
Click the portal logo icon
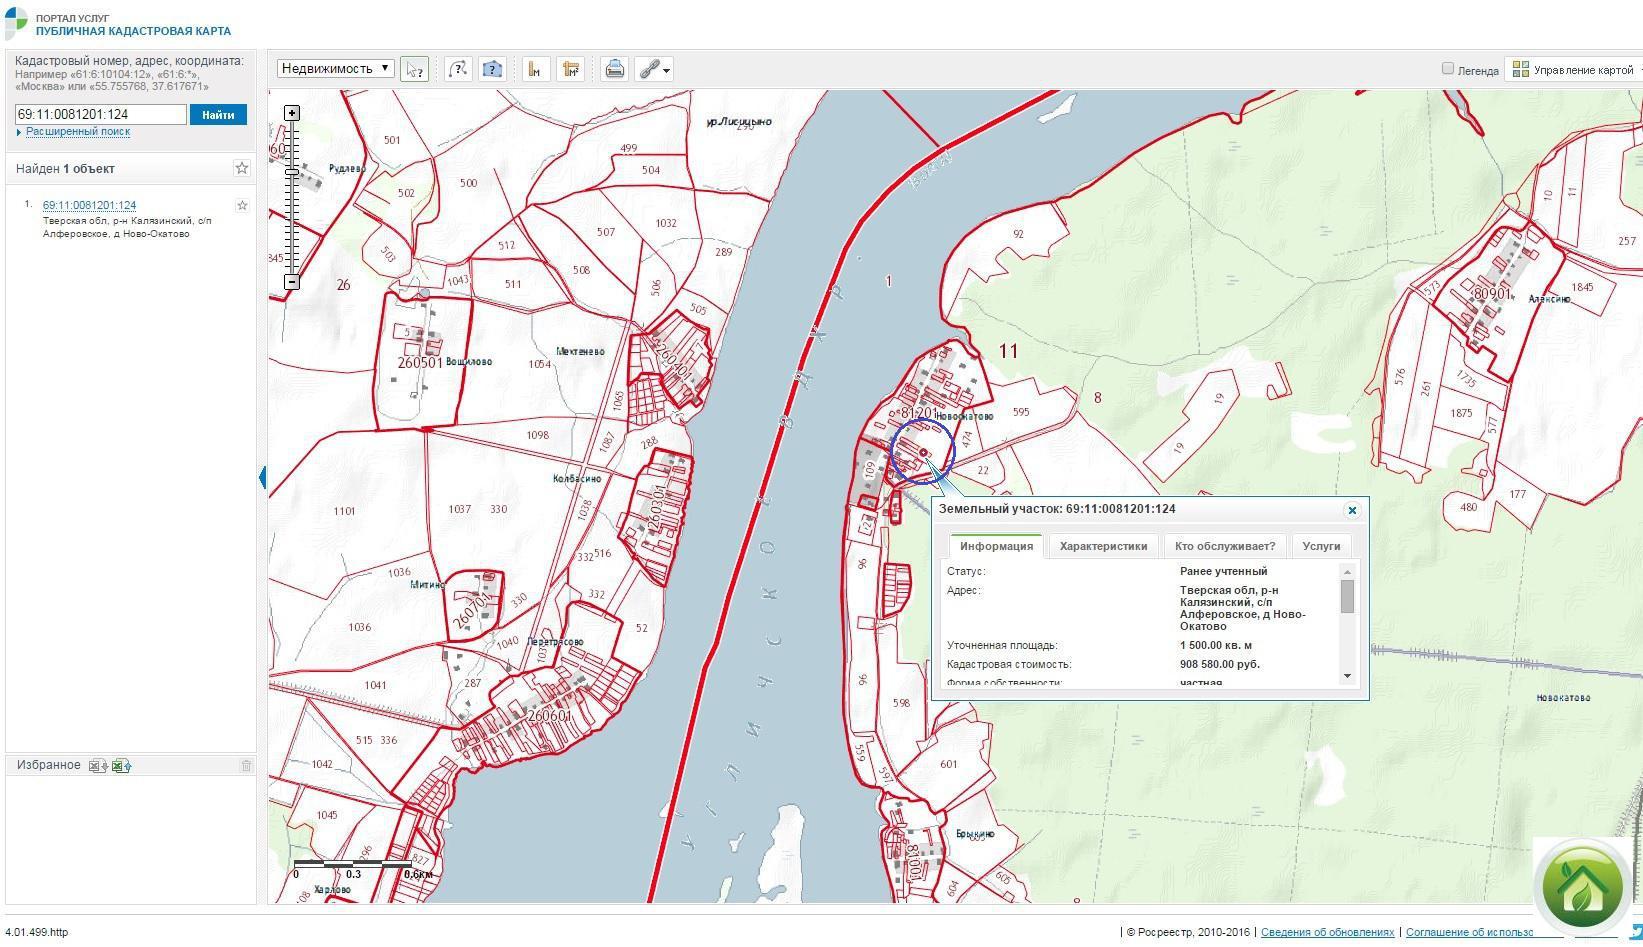17,22
